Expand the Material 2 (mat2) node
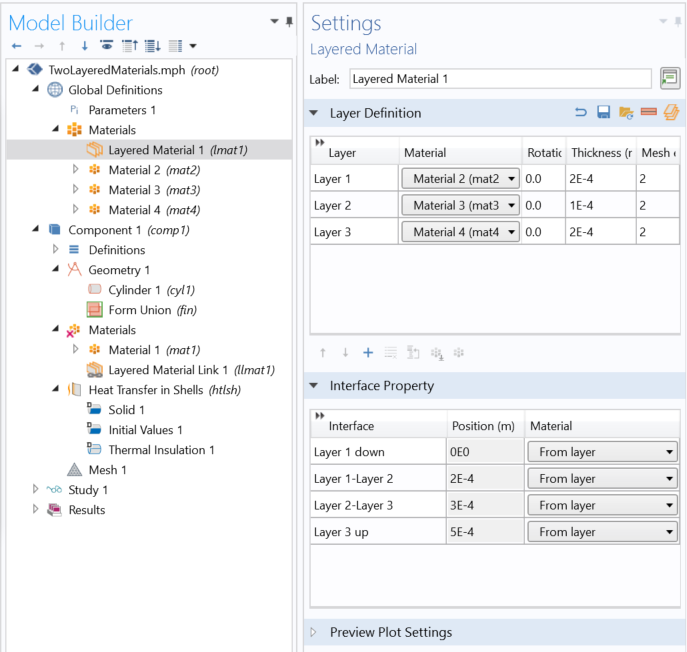Viewport: 687px width, 652px height. coord(75,170)
